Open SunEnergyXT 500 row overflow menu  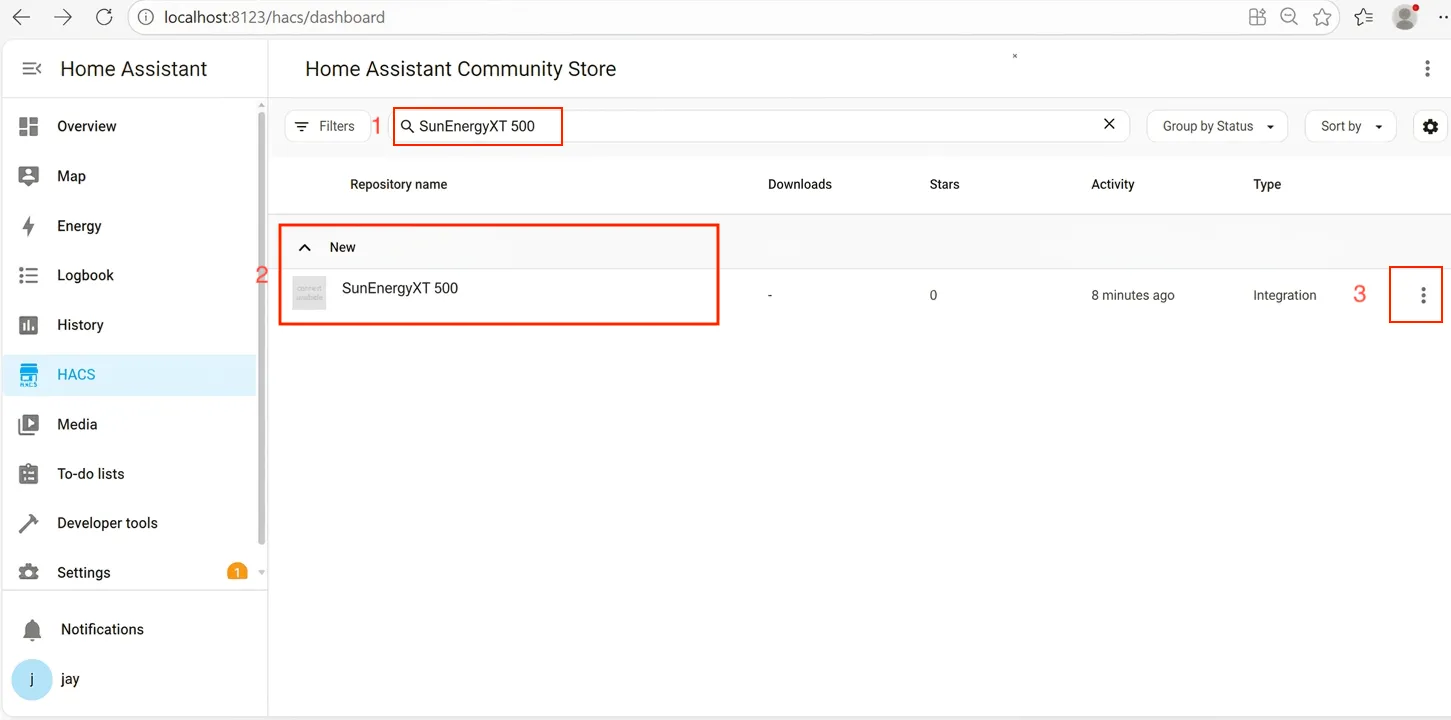[x=1423, y=295]
